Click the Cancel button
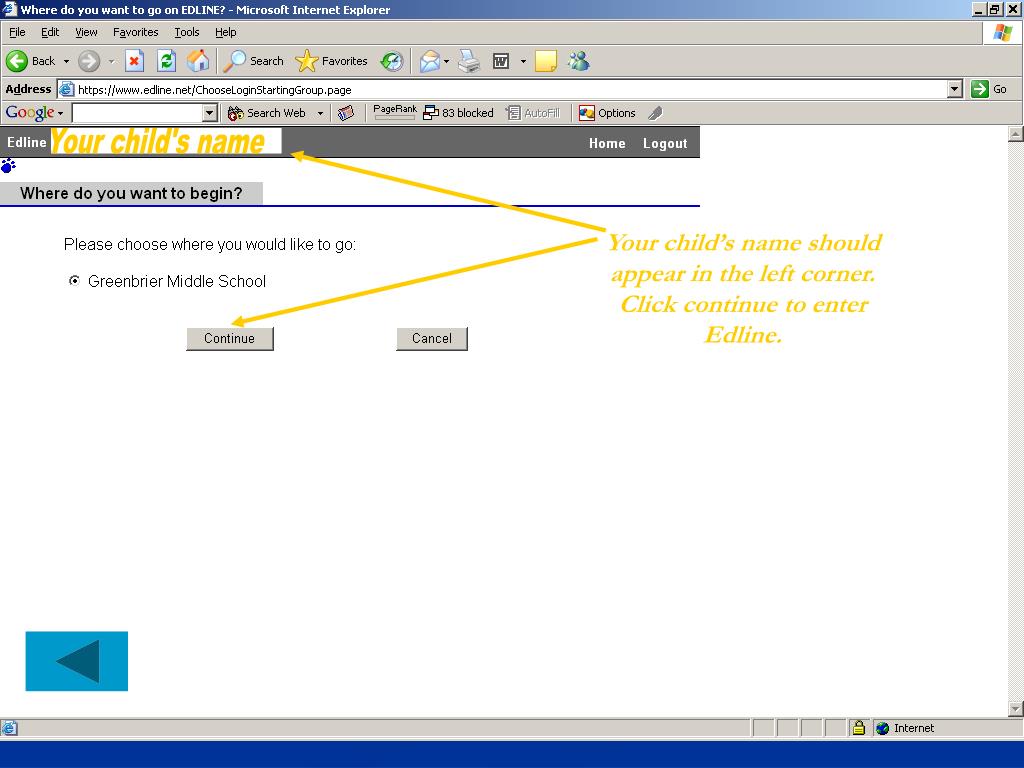 432,339
